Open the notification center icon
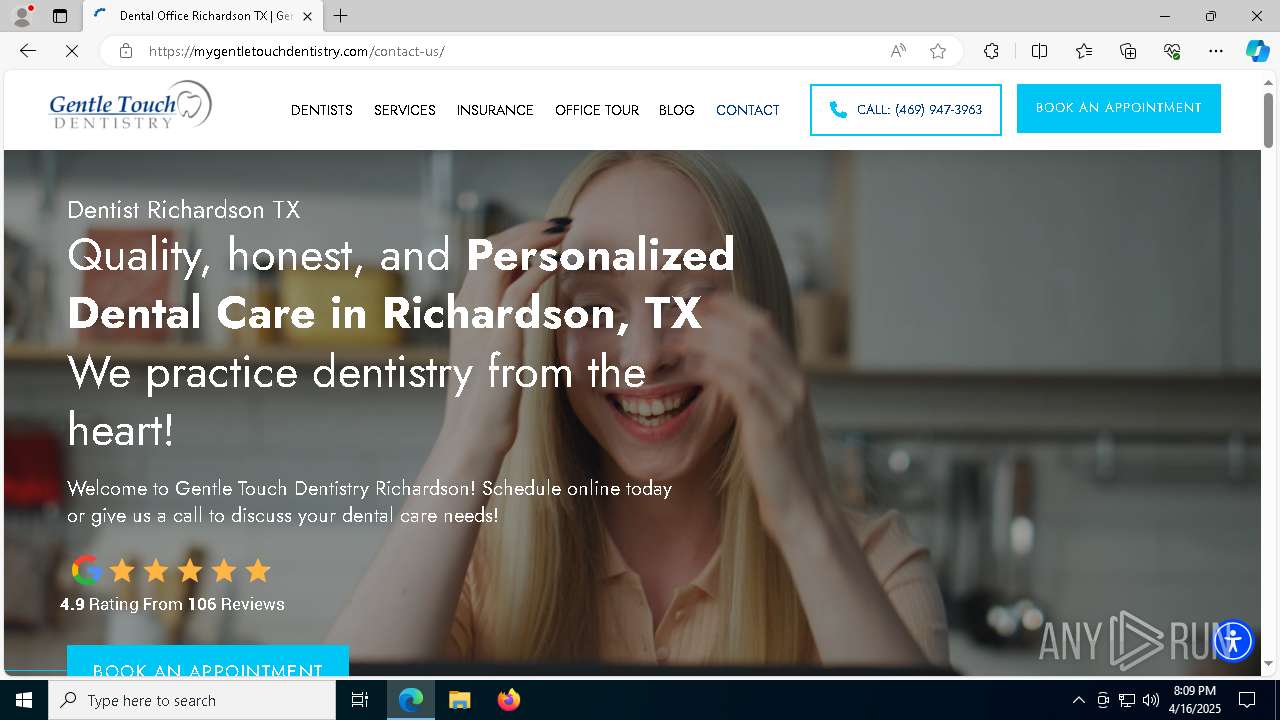 [1248, 700]
